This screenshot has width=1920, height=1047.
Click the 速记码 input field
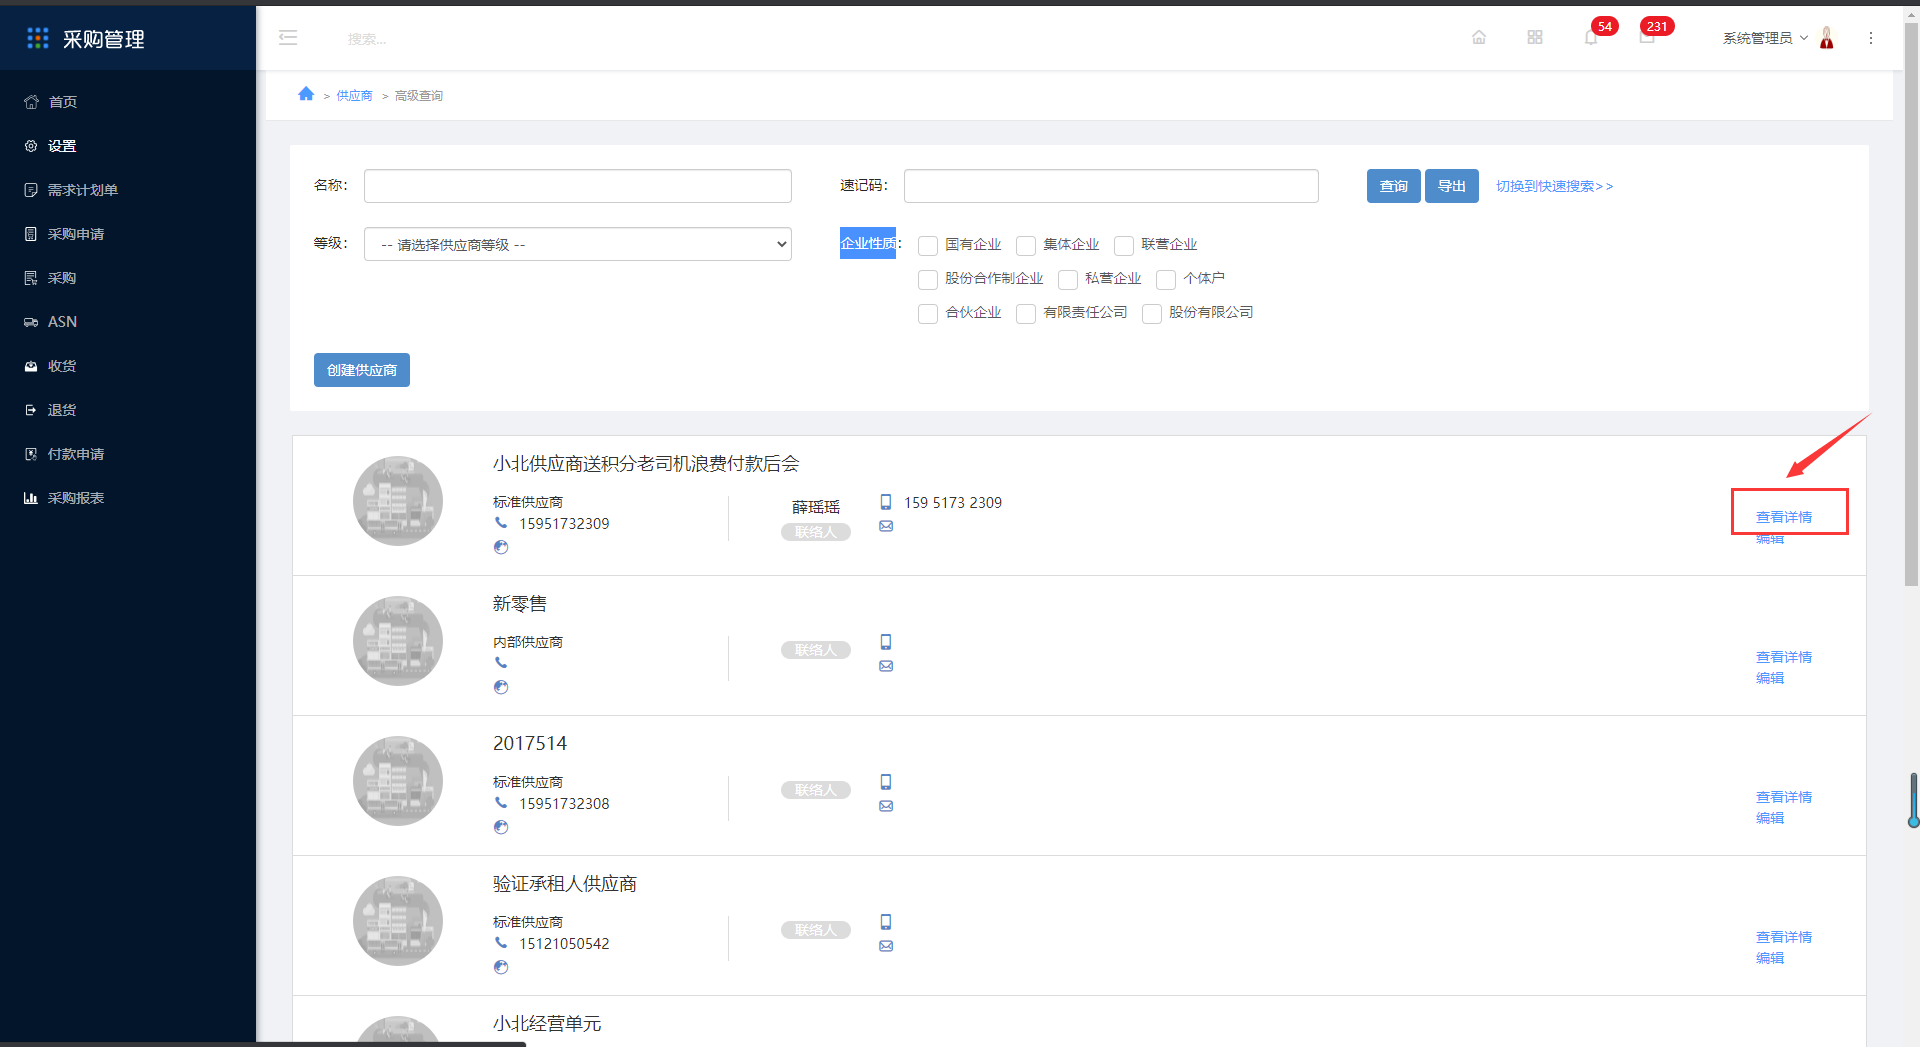pos(1111,186)
